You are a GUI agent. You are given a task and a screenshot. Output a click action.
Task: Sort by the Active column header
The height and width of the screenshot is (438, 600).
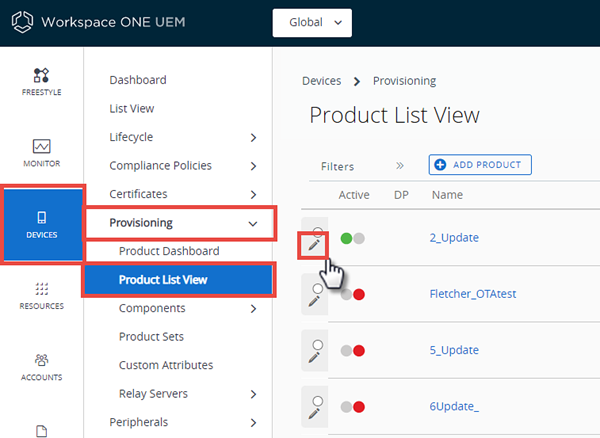pyautogui.click(x=354, y=195)
